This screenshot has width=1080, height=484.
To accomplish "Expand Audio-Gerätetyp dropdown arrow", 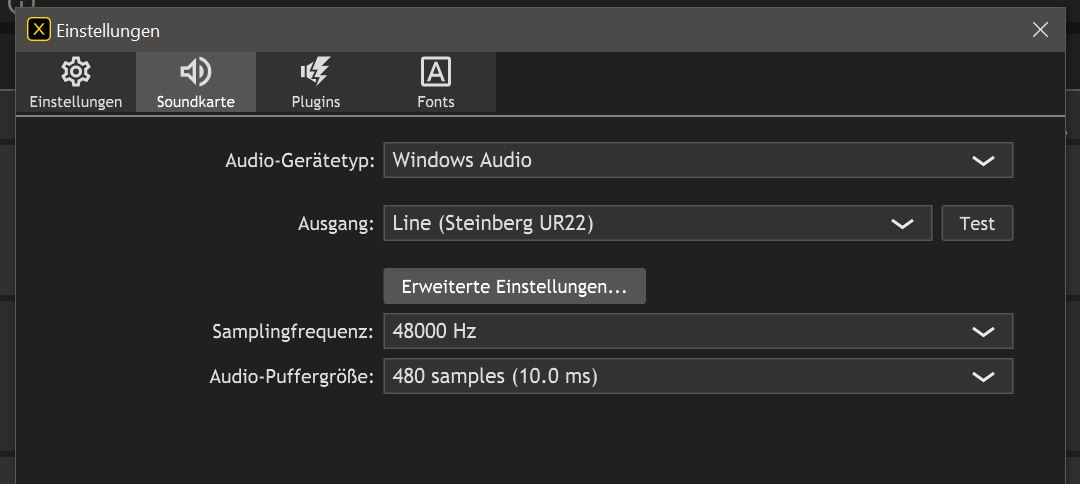I will coord(983,160).
